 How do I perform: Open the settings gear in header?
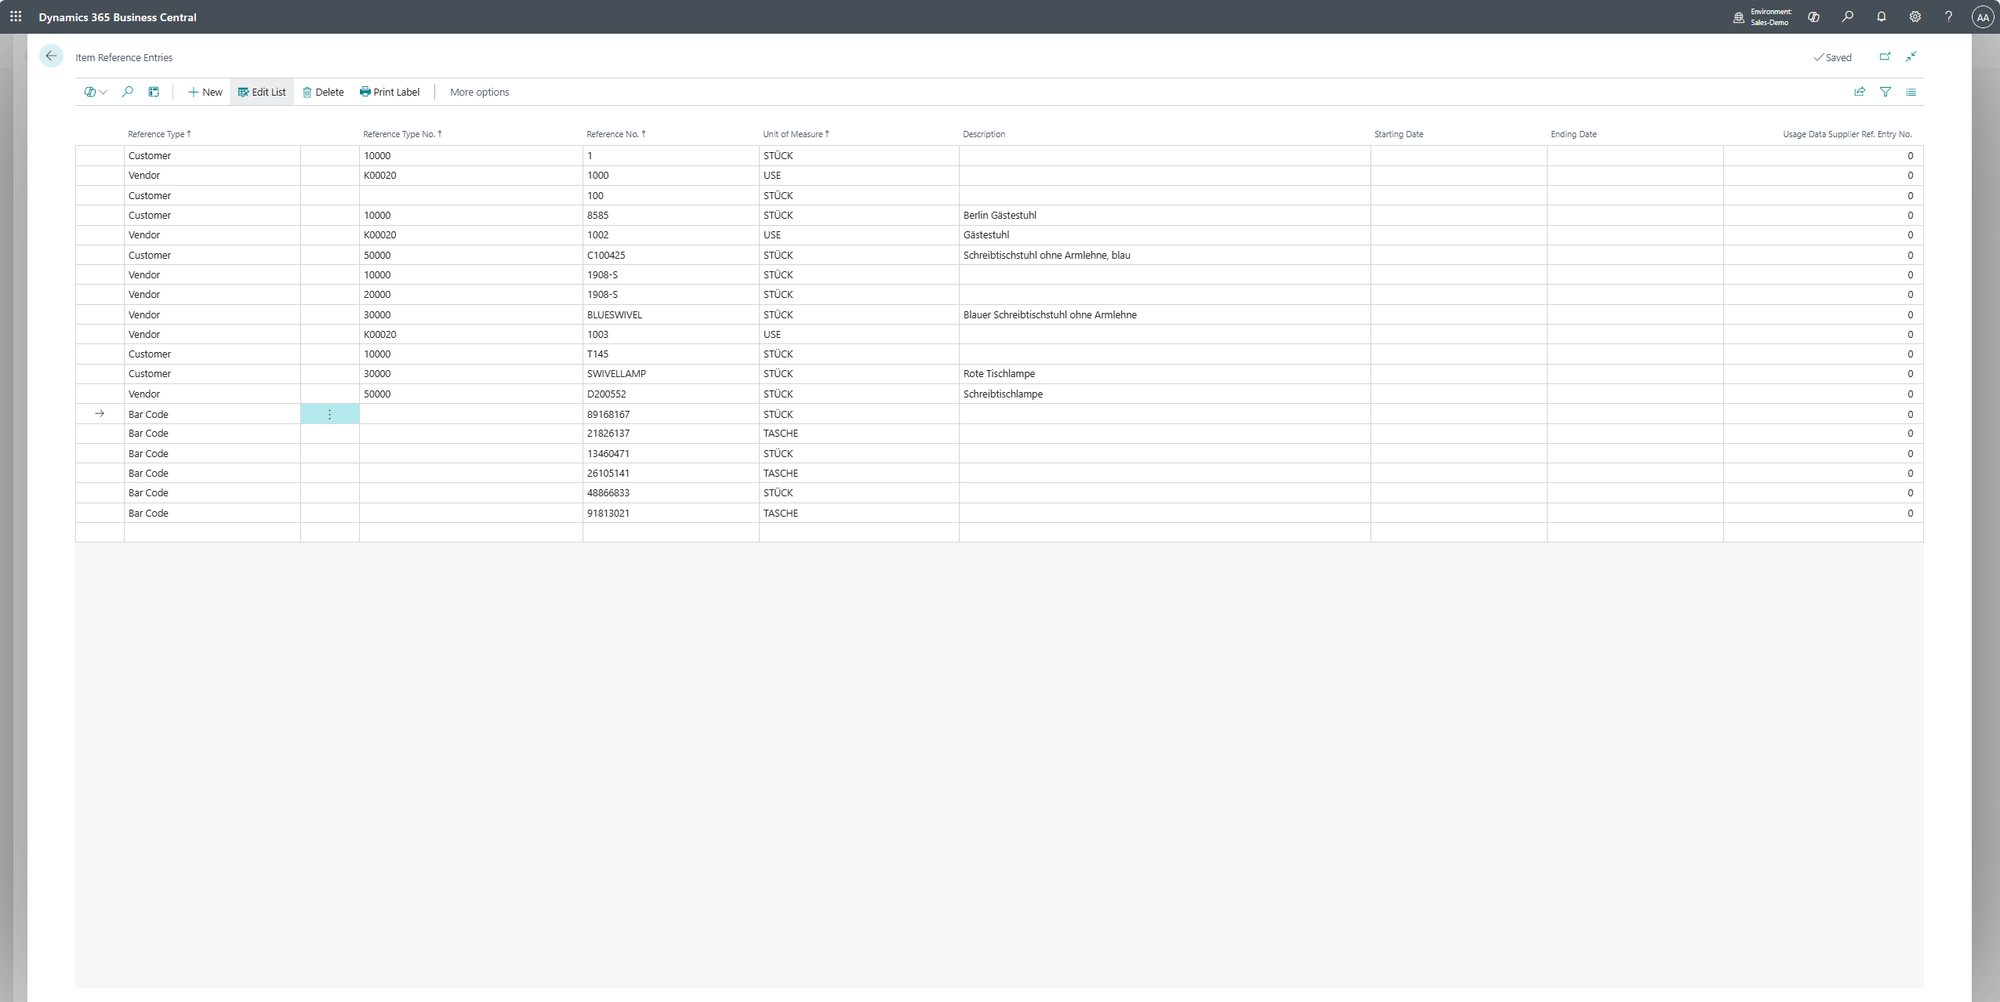[1915, 17]
